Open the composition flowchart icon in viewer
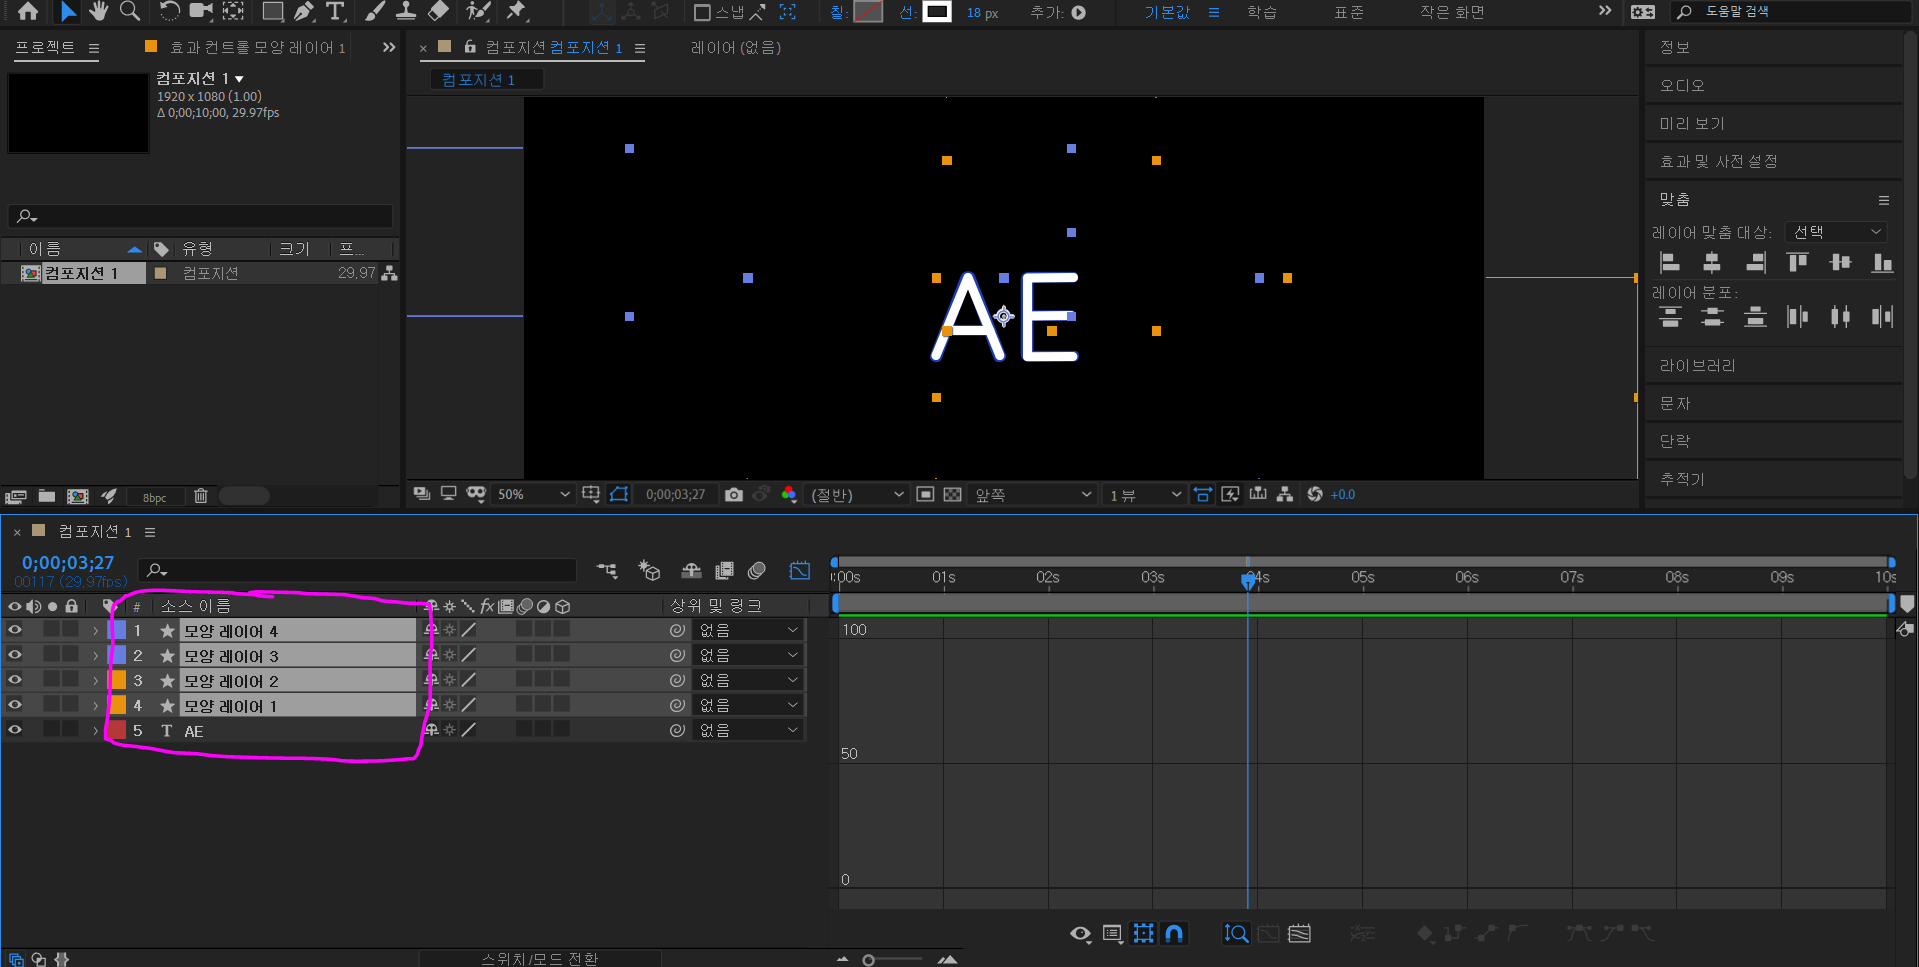 1285,495
